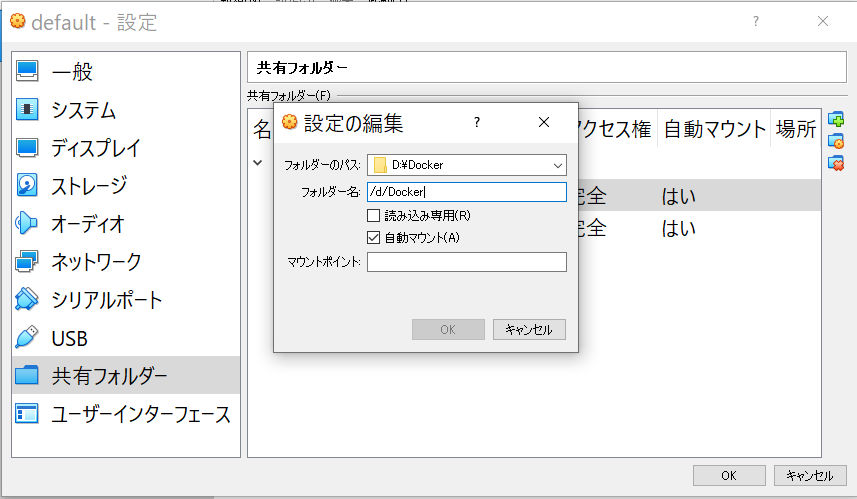Image resolution: width=857 pixels, height=499 pixels.
Task: Click キャンセル in the 設定の編集 dialog
Action: (529, 329)
